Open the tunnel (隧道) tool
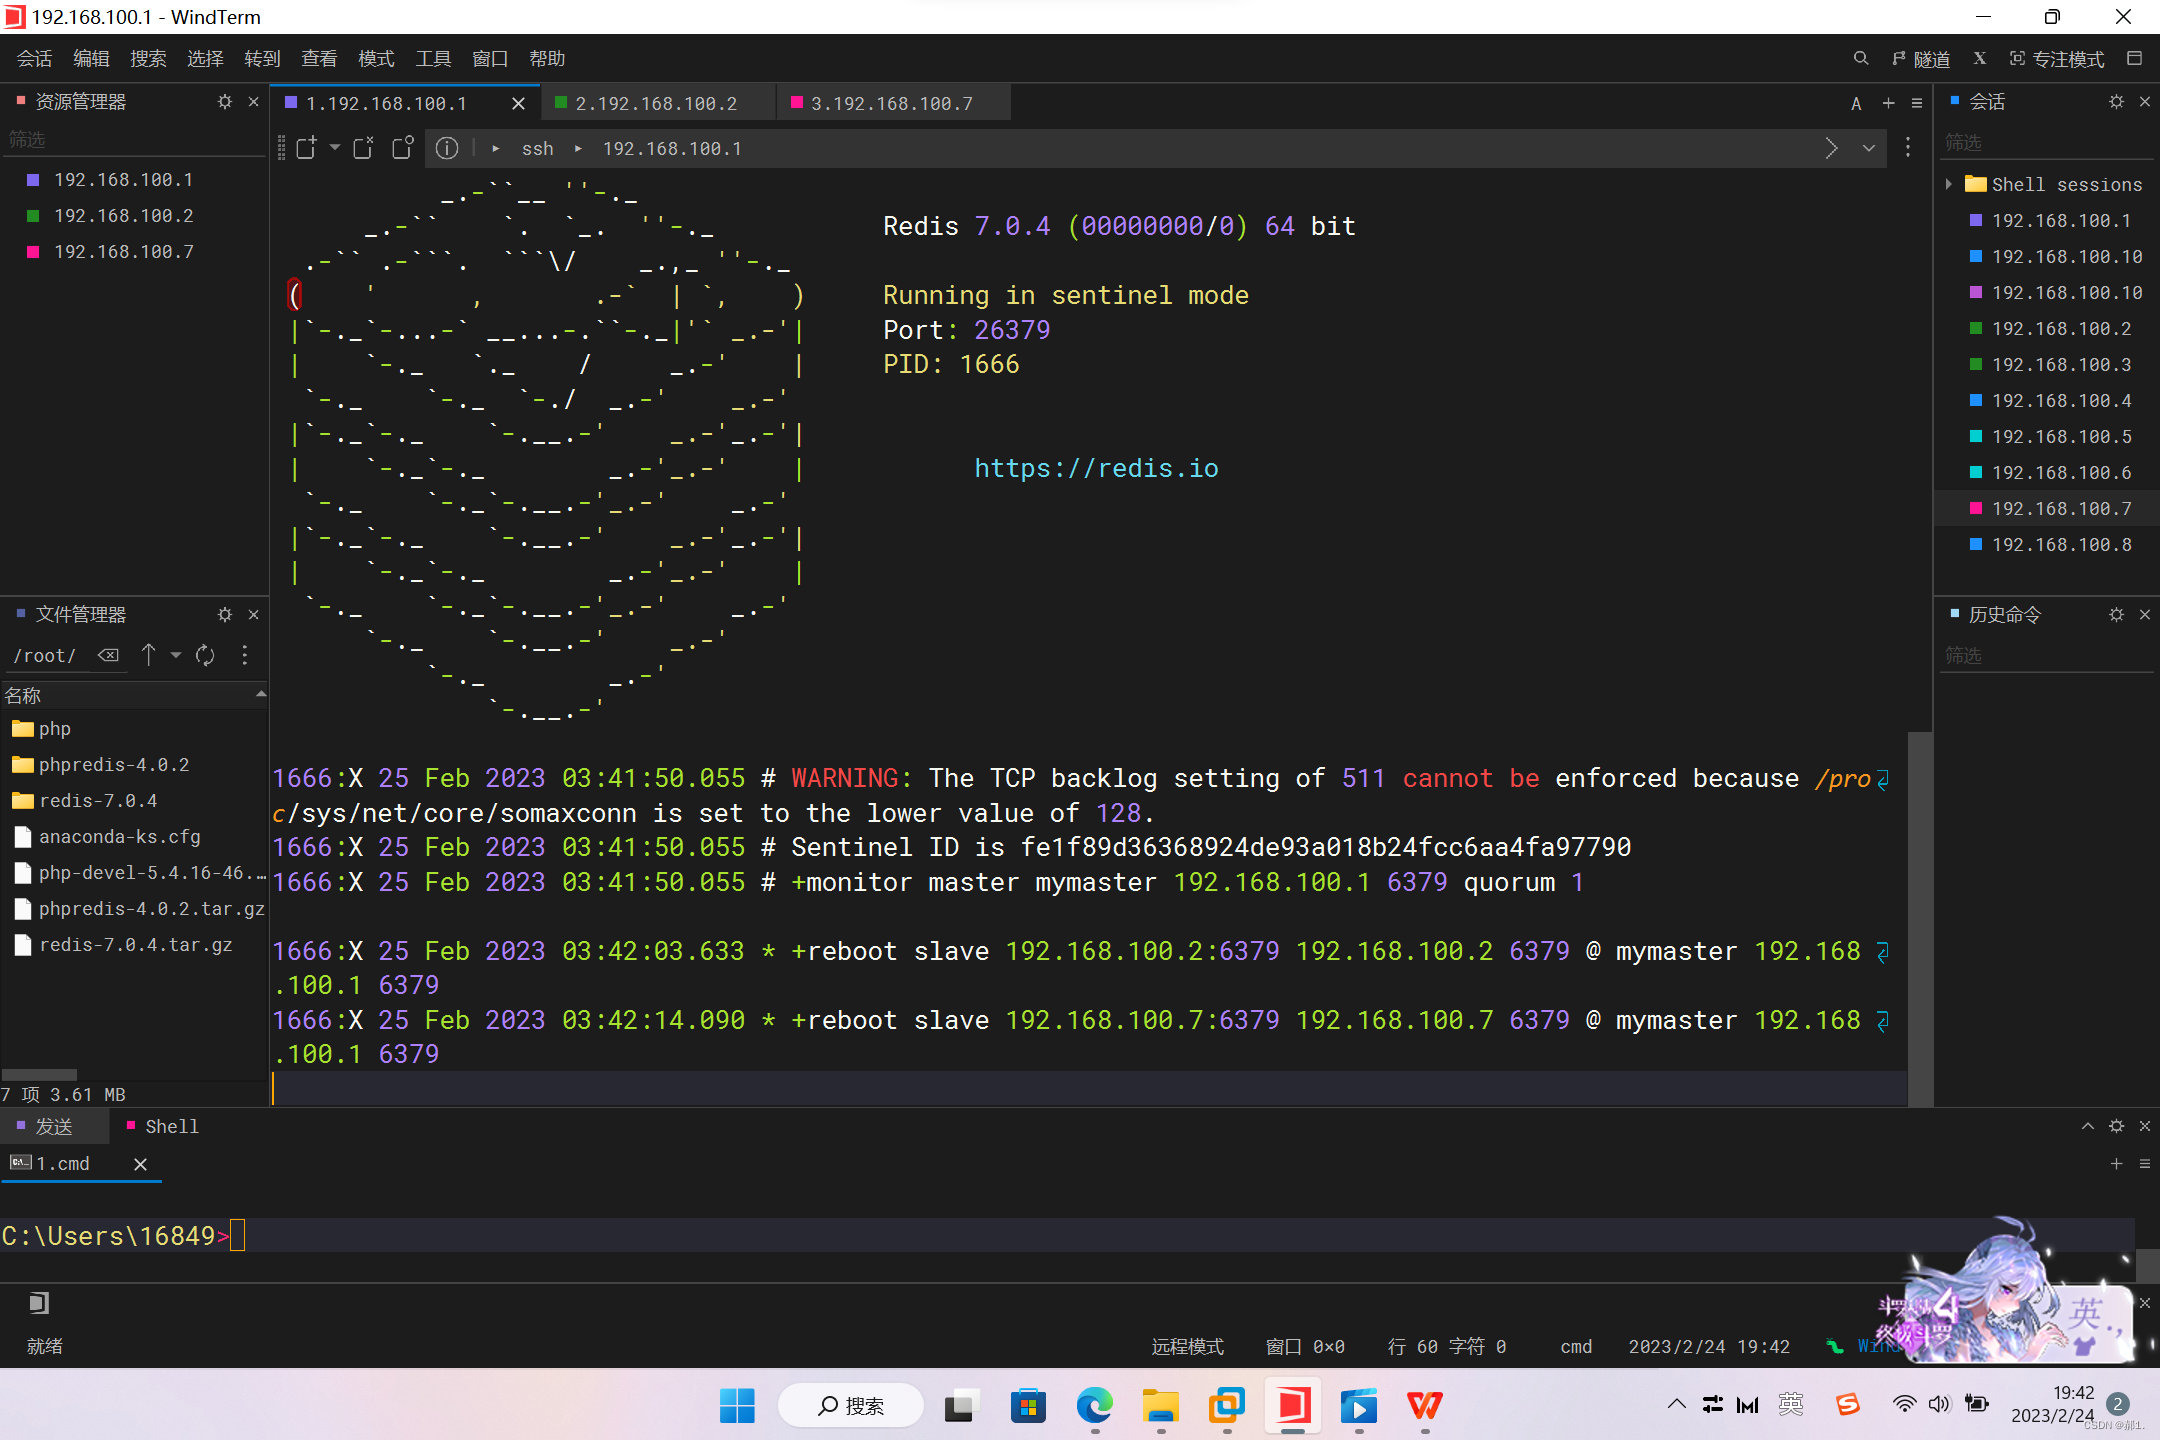This screenshot has height=1440, width=2160. point(1921,59)
